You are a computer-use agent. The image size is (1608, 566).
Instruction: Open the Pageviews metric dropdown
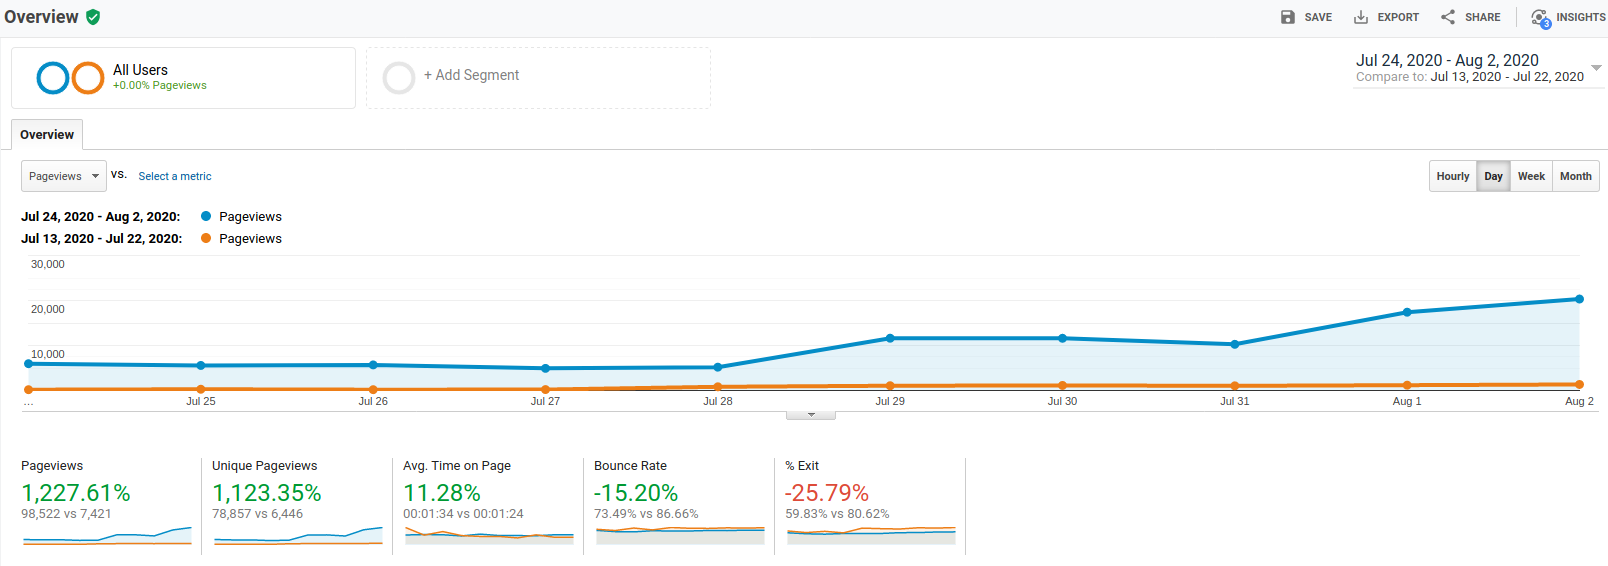point(64,176)
